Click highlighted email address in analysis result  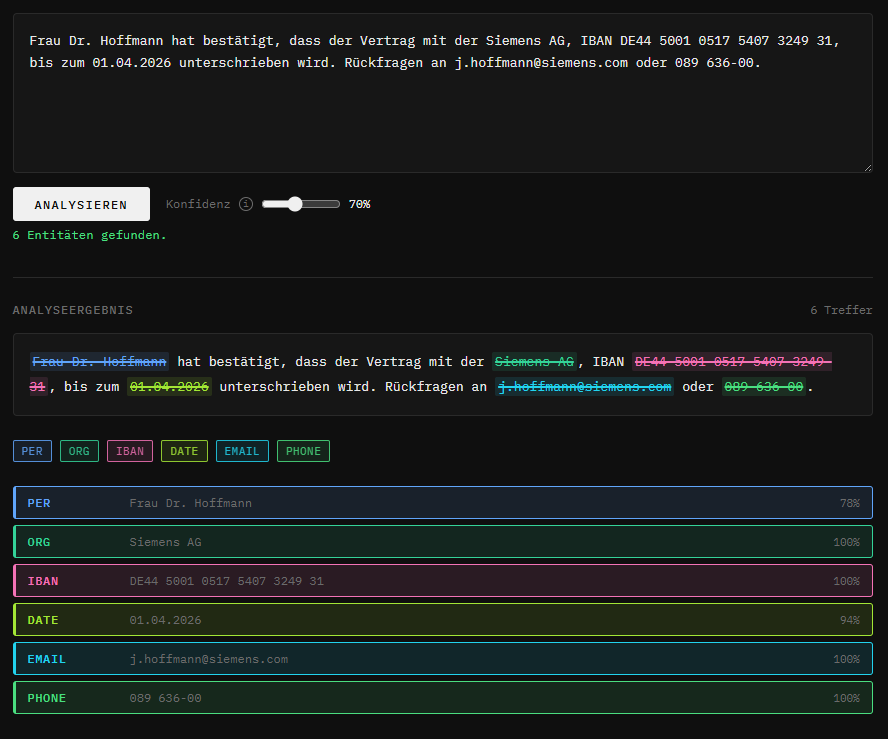(x=585, y=387)
